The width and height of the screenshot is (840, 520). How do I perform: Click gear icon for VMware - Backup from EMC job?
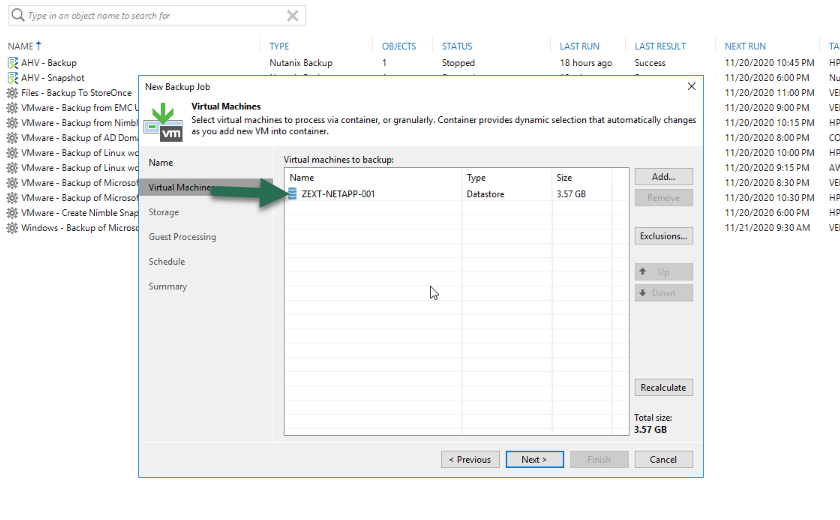12,108
